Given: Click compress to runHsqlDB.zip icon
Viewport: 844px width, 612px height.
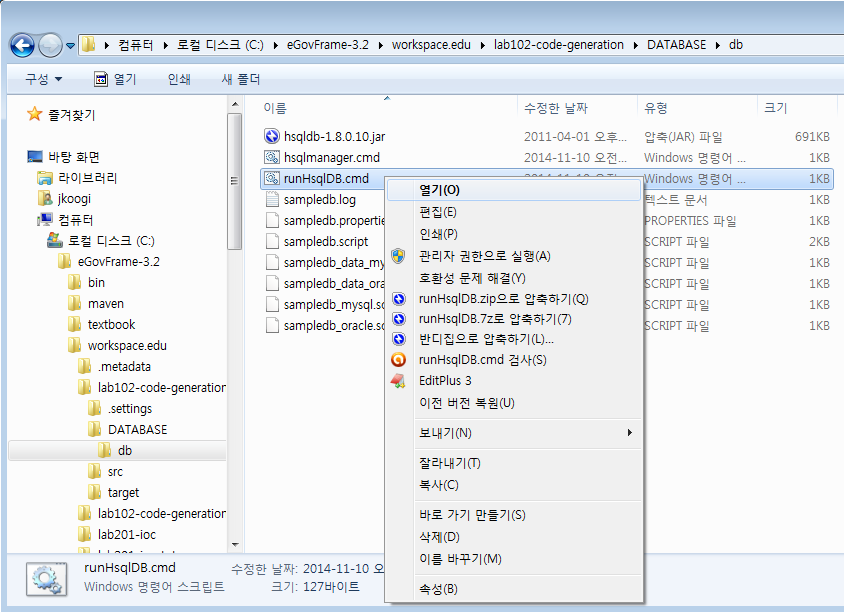Looking at the screenshot, I should click(398, 298).
